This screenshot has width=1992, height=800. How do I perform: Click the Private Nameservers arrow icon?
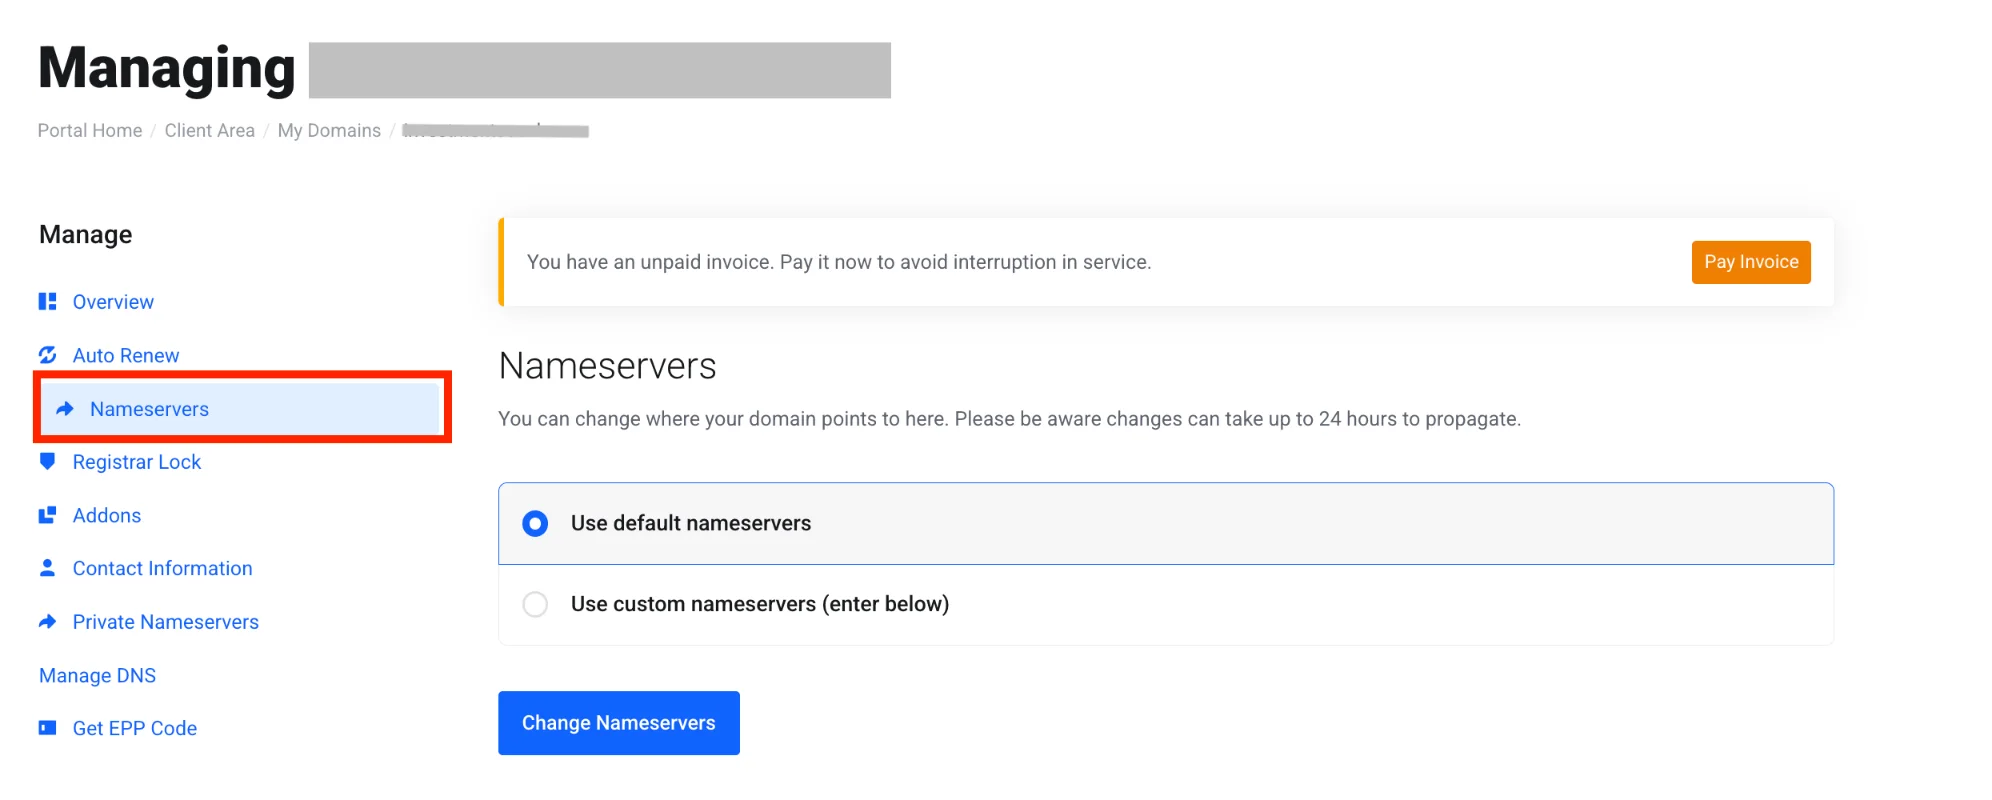click(x=47, y=621)
